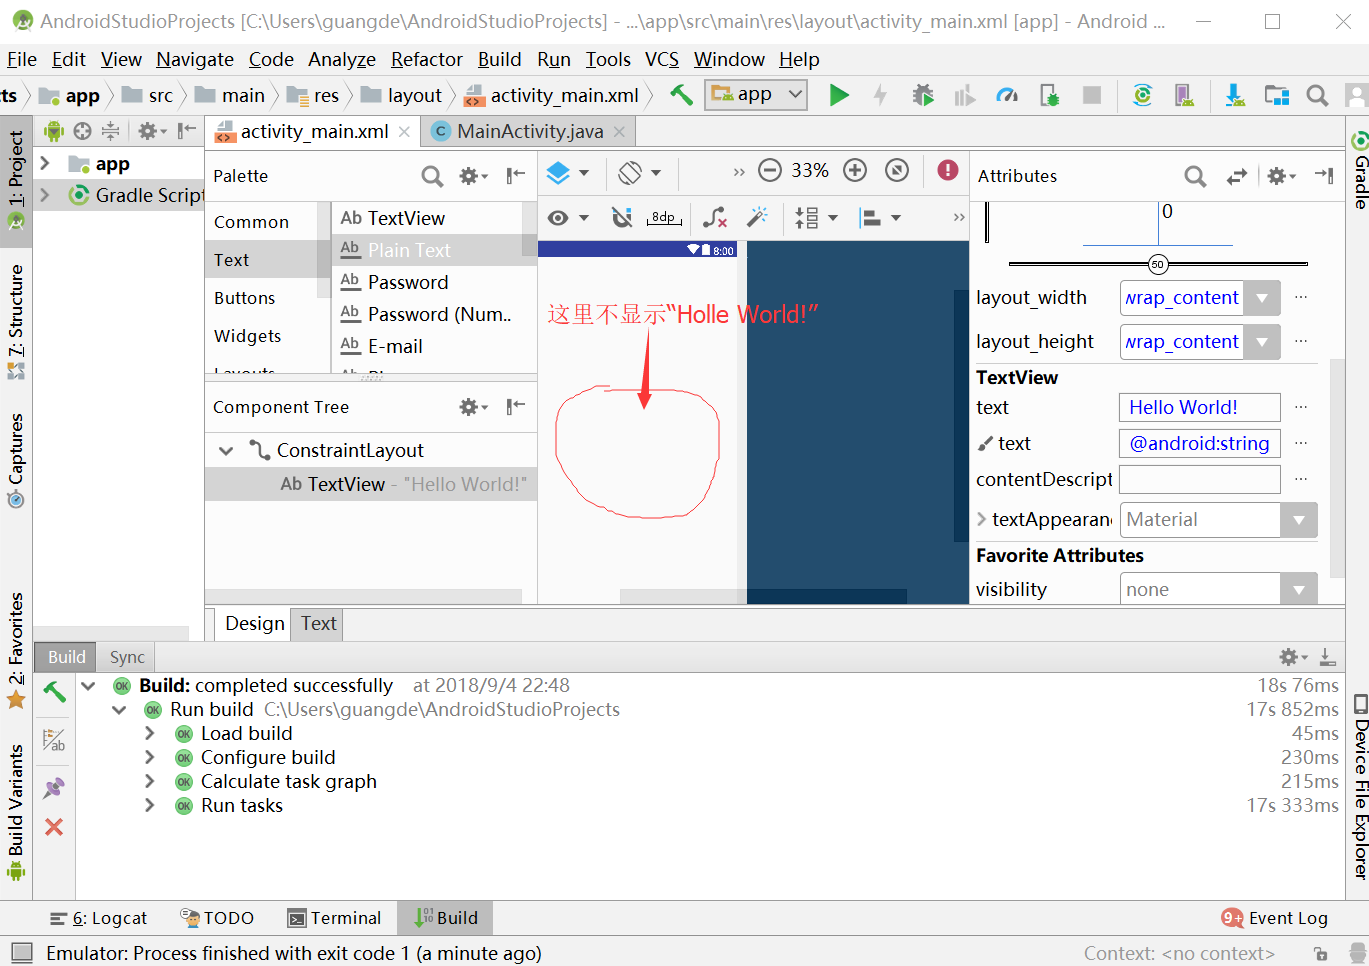The width and height of the screenshot is (1369, 966).
Task: Open Design Surface layers dropdown
Action: (567, 173)
